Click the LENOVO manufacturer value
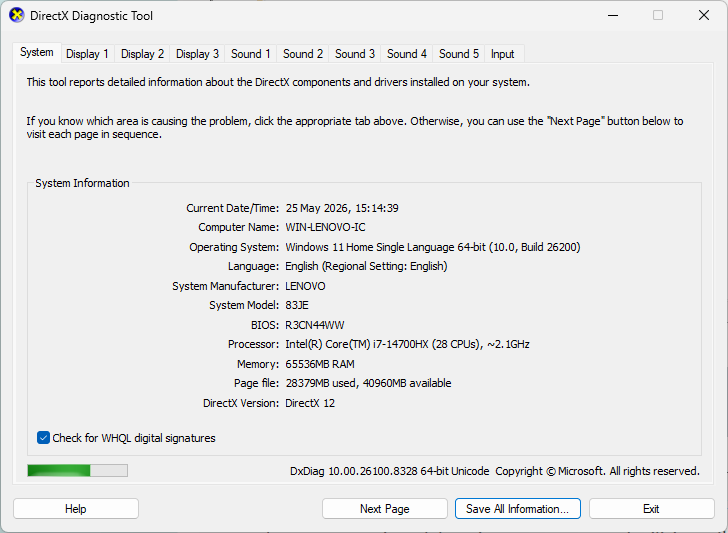The height and width of the screenshot is (533, 728). click(305, 286)
